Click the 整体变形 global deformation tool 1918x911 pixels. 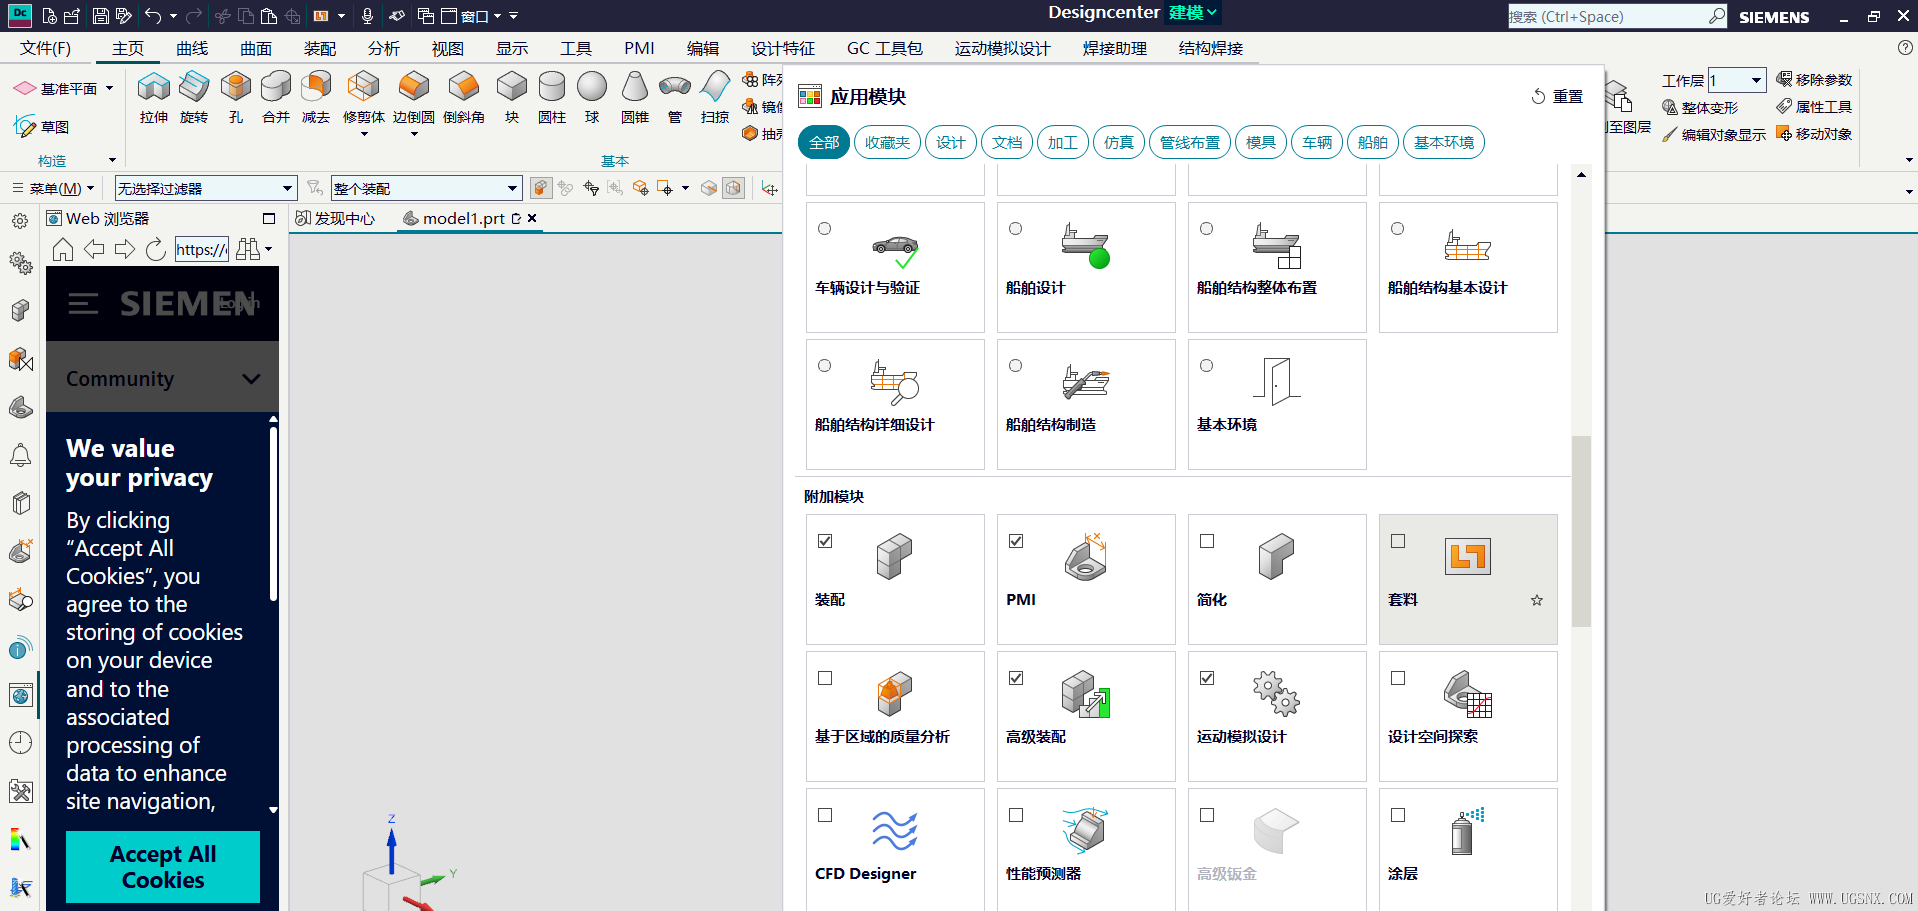(x=1700, y=107)
